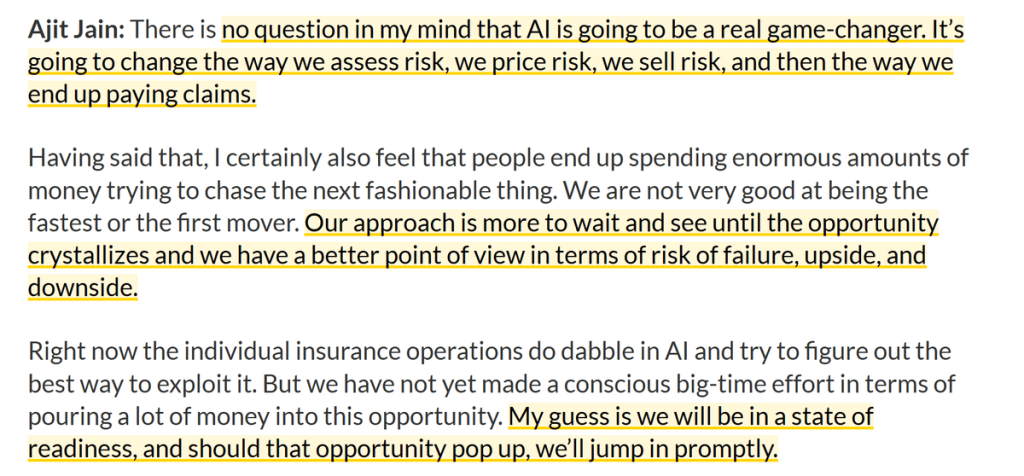Select the highlighted text 'end up paying claims.'
1024x476 pixels.
(x=142, y=94)
